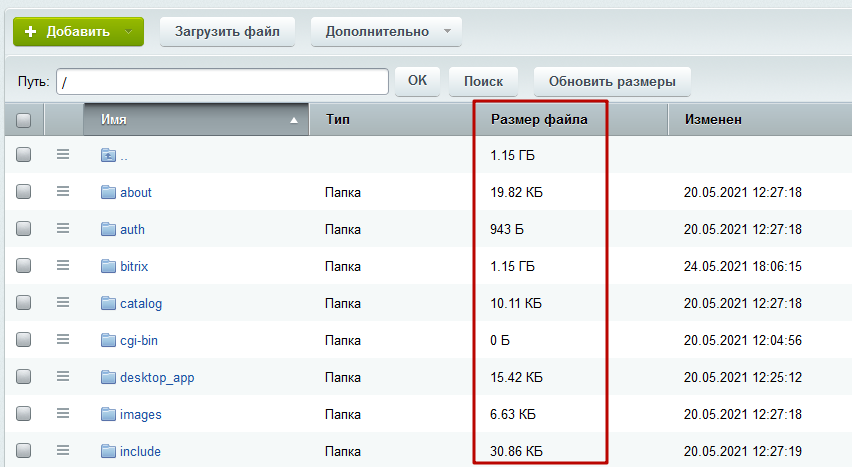This screenshot has height=467, width=852.
Task: Click the Изменен column header
Action: point(713,120)
